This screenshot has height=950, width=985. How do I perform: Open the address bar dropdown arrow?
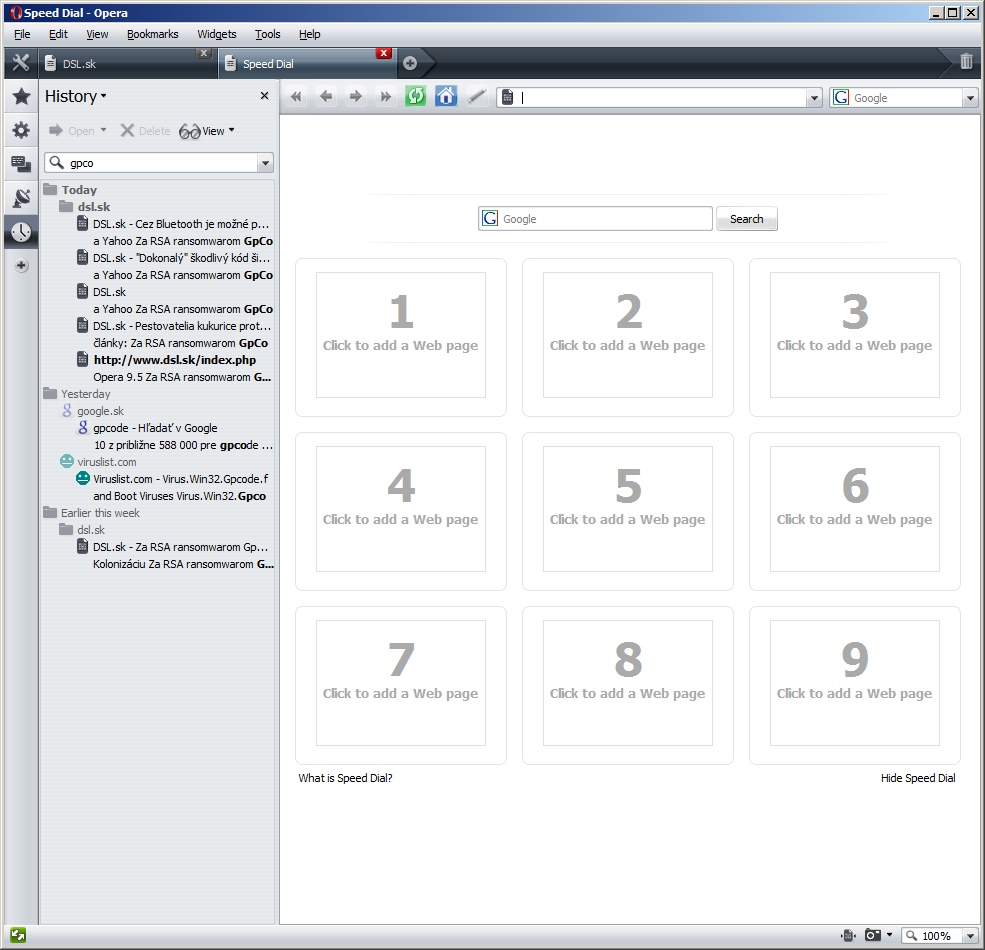(x=814, y=98)
